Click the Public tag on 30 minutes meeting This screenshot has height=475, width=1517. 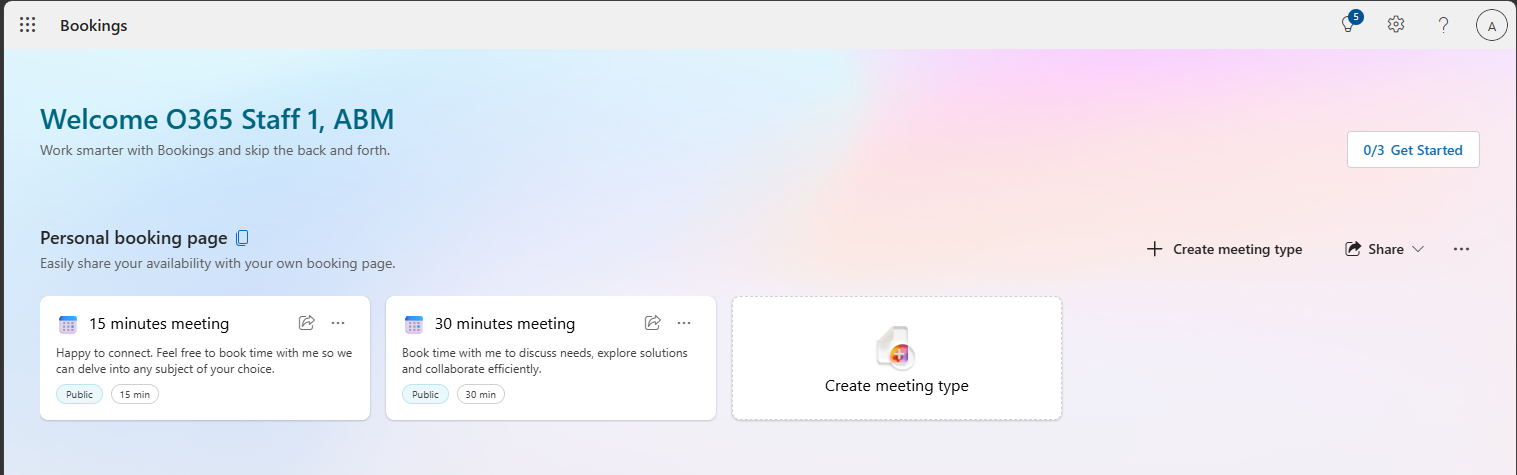click(x=425, y=394)
